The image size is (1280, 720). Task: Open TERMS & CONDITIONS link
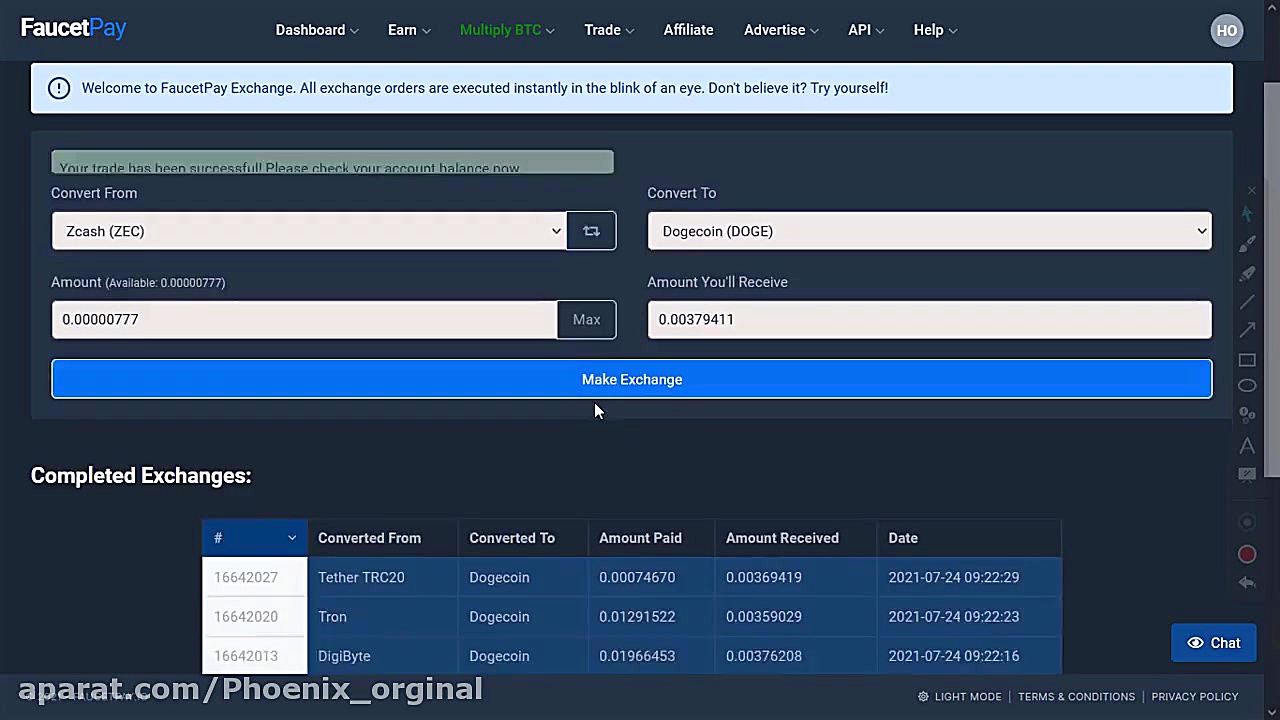tap(1076, 697)
